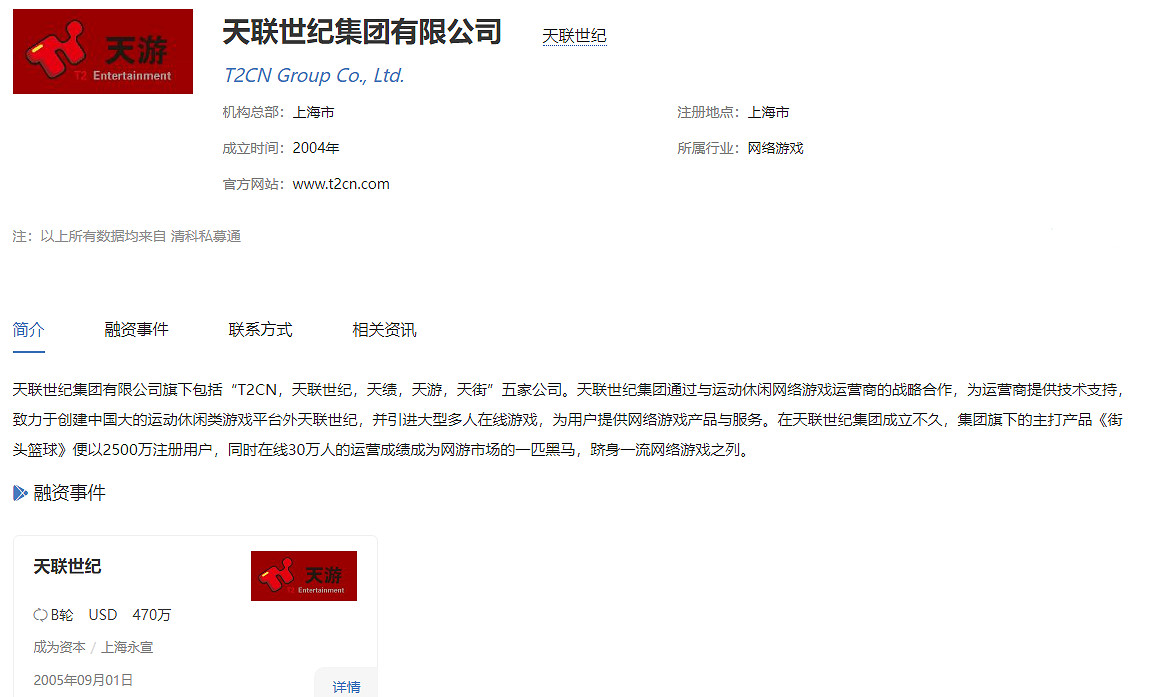The image size is (1156, 697).
Task: Click the round icon next to B轮
Action: click(40, 615)
